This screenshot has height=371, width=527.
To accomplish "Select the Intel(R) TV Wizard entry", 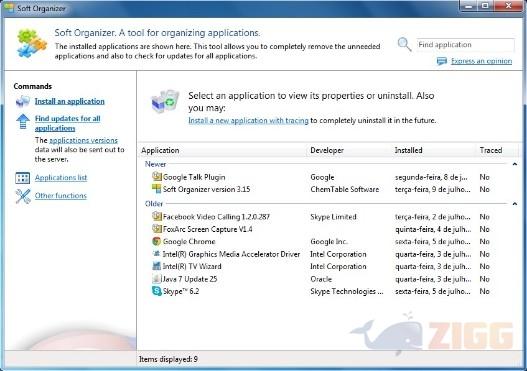I will coord(329,266).
